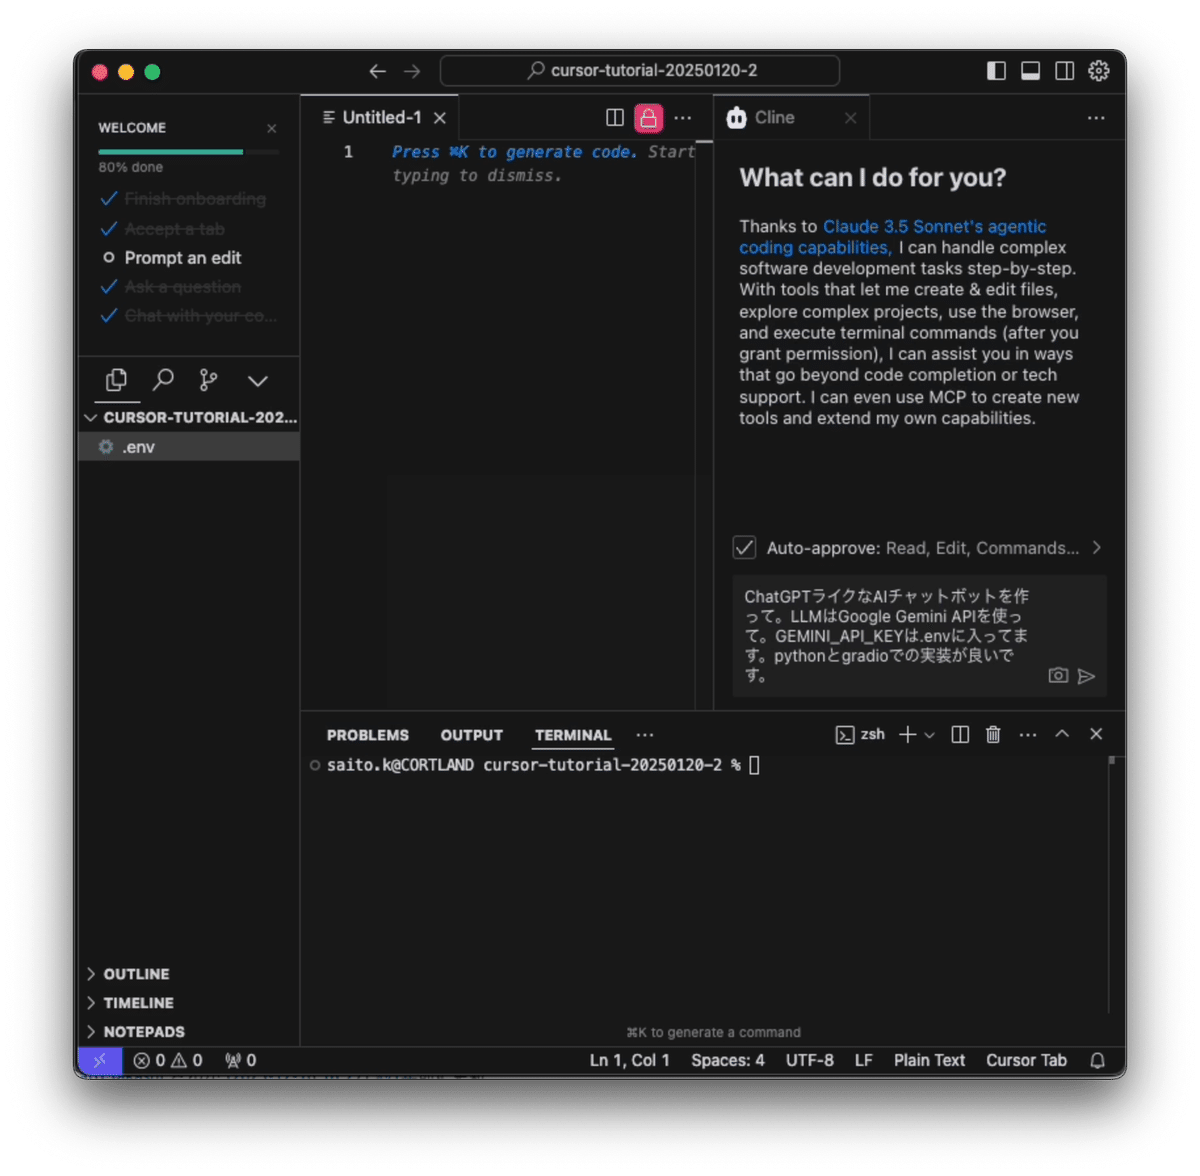The height and width of the screenshot is (1176, 1200).
Task: Change LF end of line sequence
Action: click(x=864, y=1061)
